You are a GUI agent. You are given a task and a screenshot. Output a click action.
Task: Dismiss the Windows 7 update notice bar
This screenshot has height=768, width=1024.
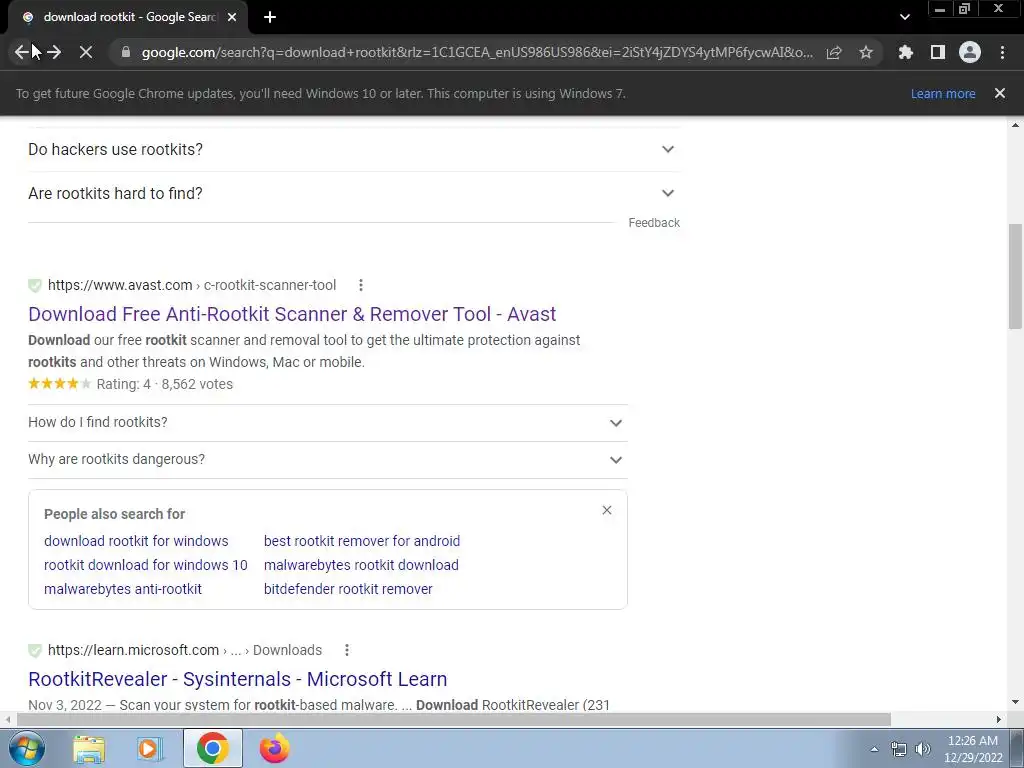[1000, 93]
